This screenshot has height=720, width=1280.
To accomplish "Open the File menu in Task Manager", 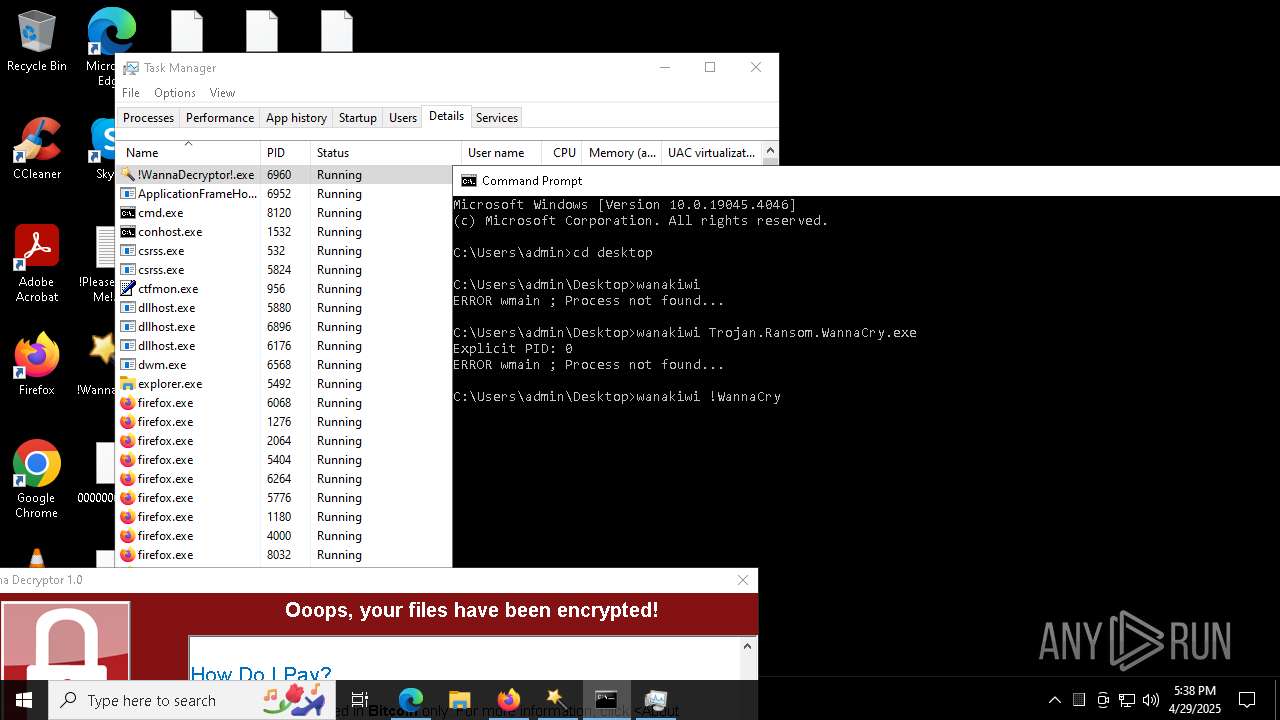I will tap(131, 93).
